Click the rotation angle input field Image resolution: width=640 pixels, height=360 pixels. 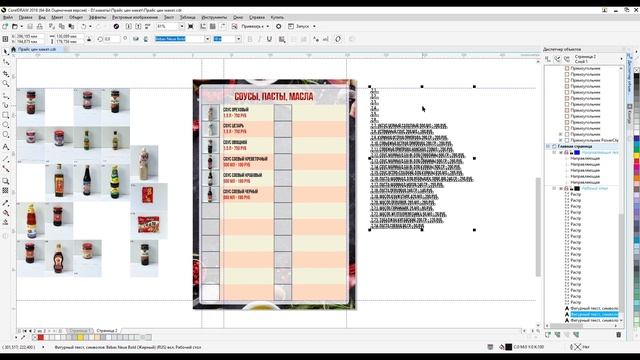click(x=111, y=39)
